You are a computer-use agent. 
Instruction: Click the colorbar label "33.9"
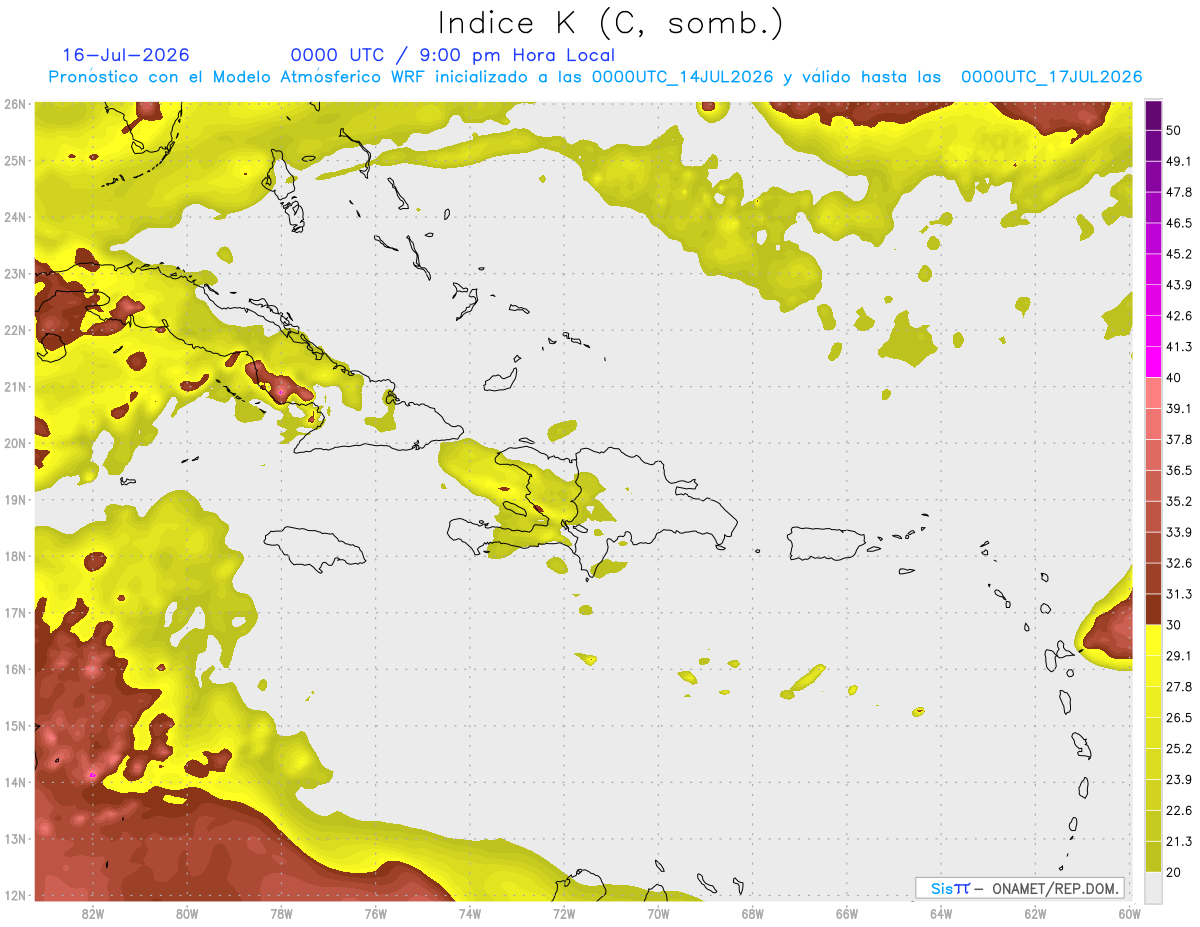1179,532
